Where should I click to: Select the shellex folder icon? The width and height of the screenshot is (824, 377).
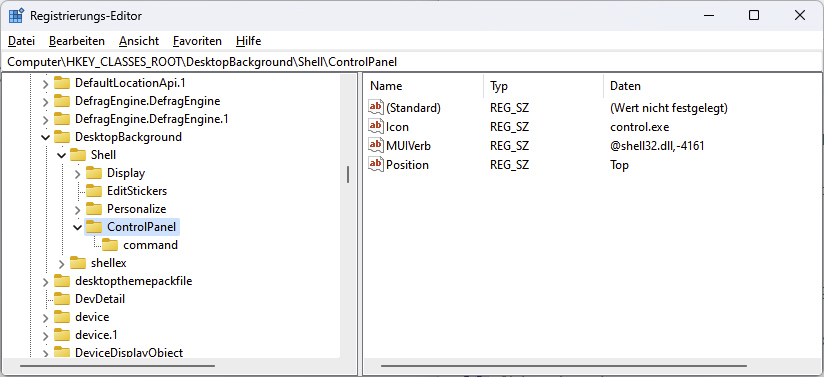(x=78, y=262)
